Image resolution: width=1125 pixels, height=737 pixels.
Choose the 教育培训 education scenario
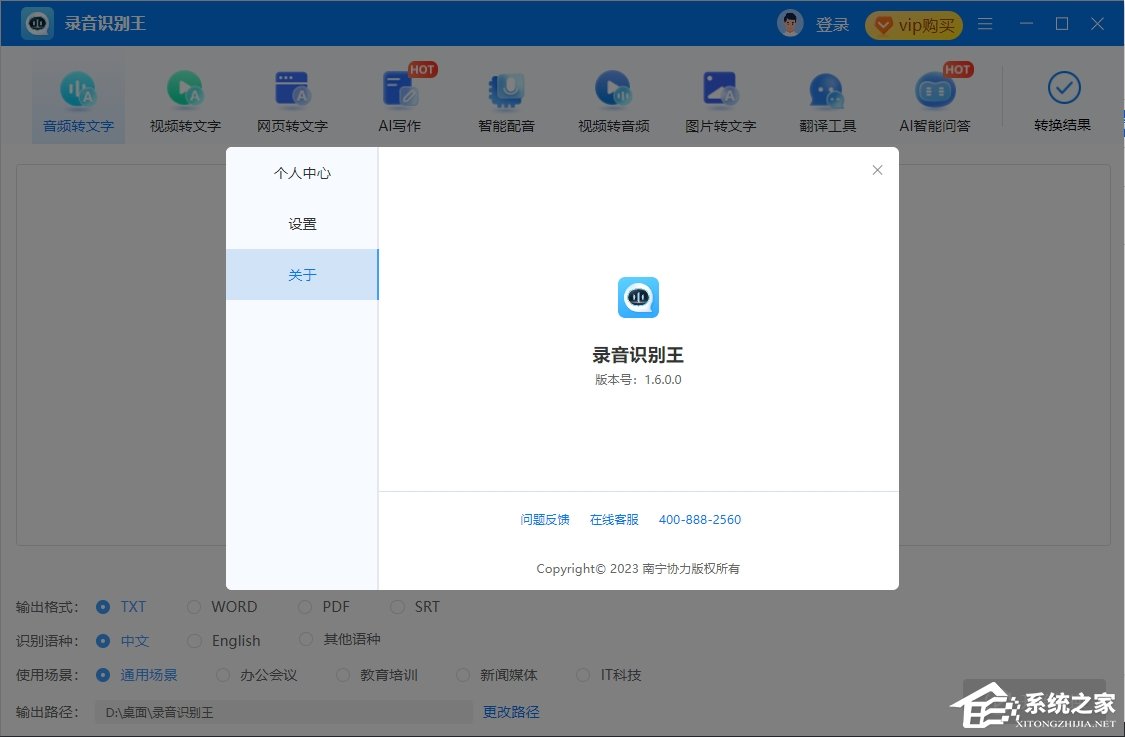click(x=377, y=675)
